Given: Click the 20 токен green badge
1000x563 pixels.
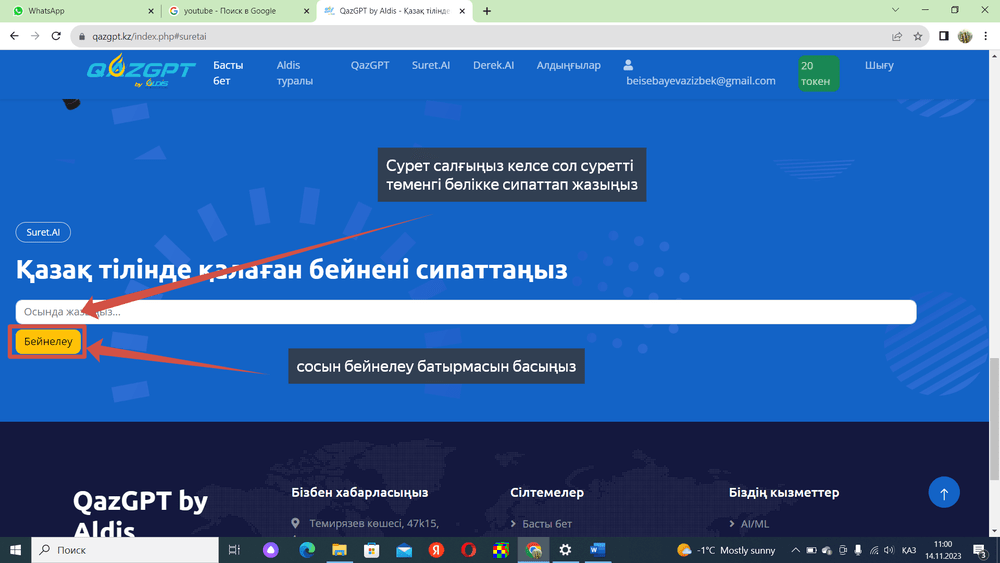Looking at the screenshot, I should tap(817, 73).
